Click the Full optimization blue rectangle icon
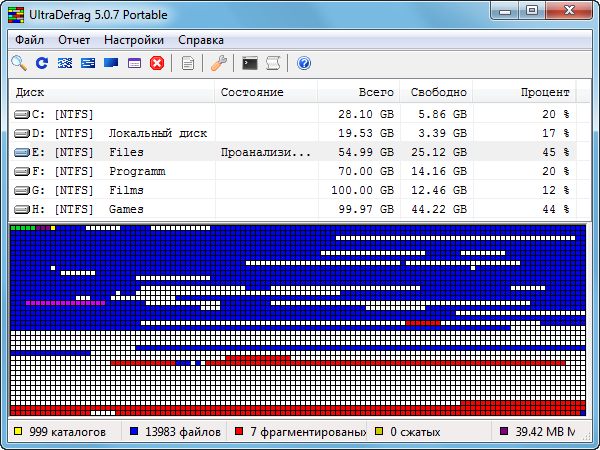Viewport: 600px width, 450px height. (111, 62)
